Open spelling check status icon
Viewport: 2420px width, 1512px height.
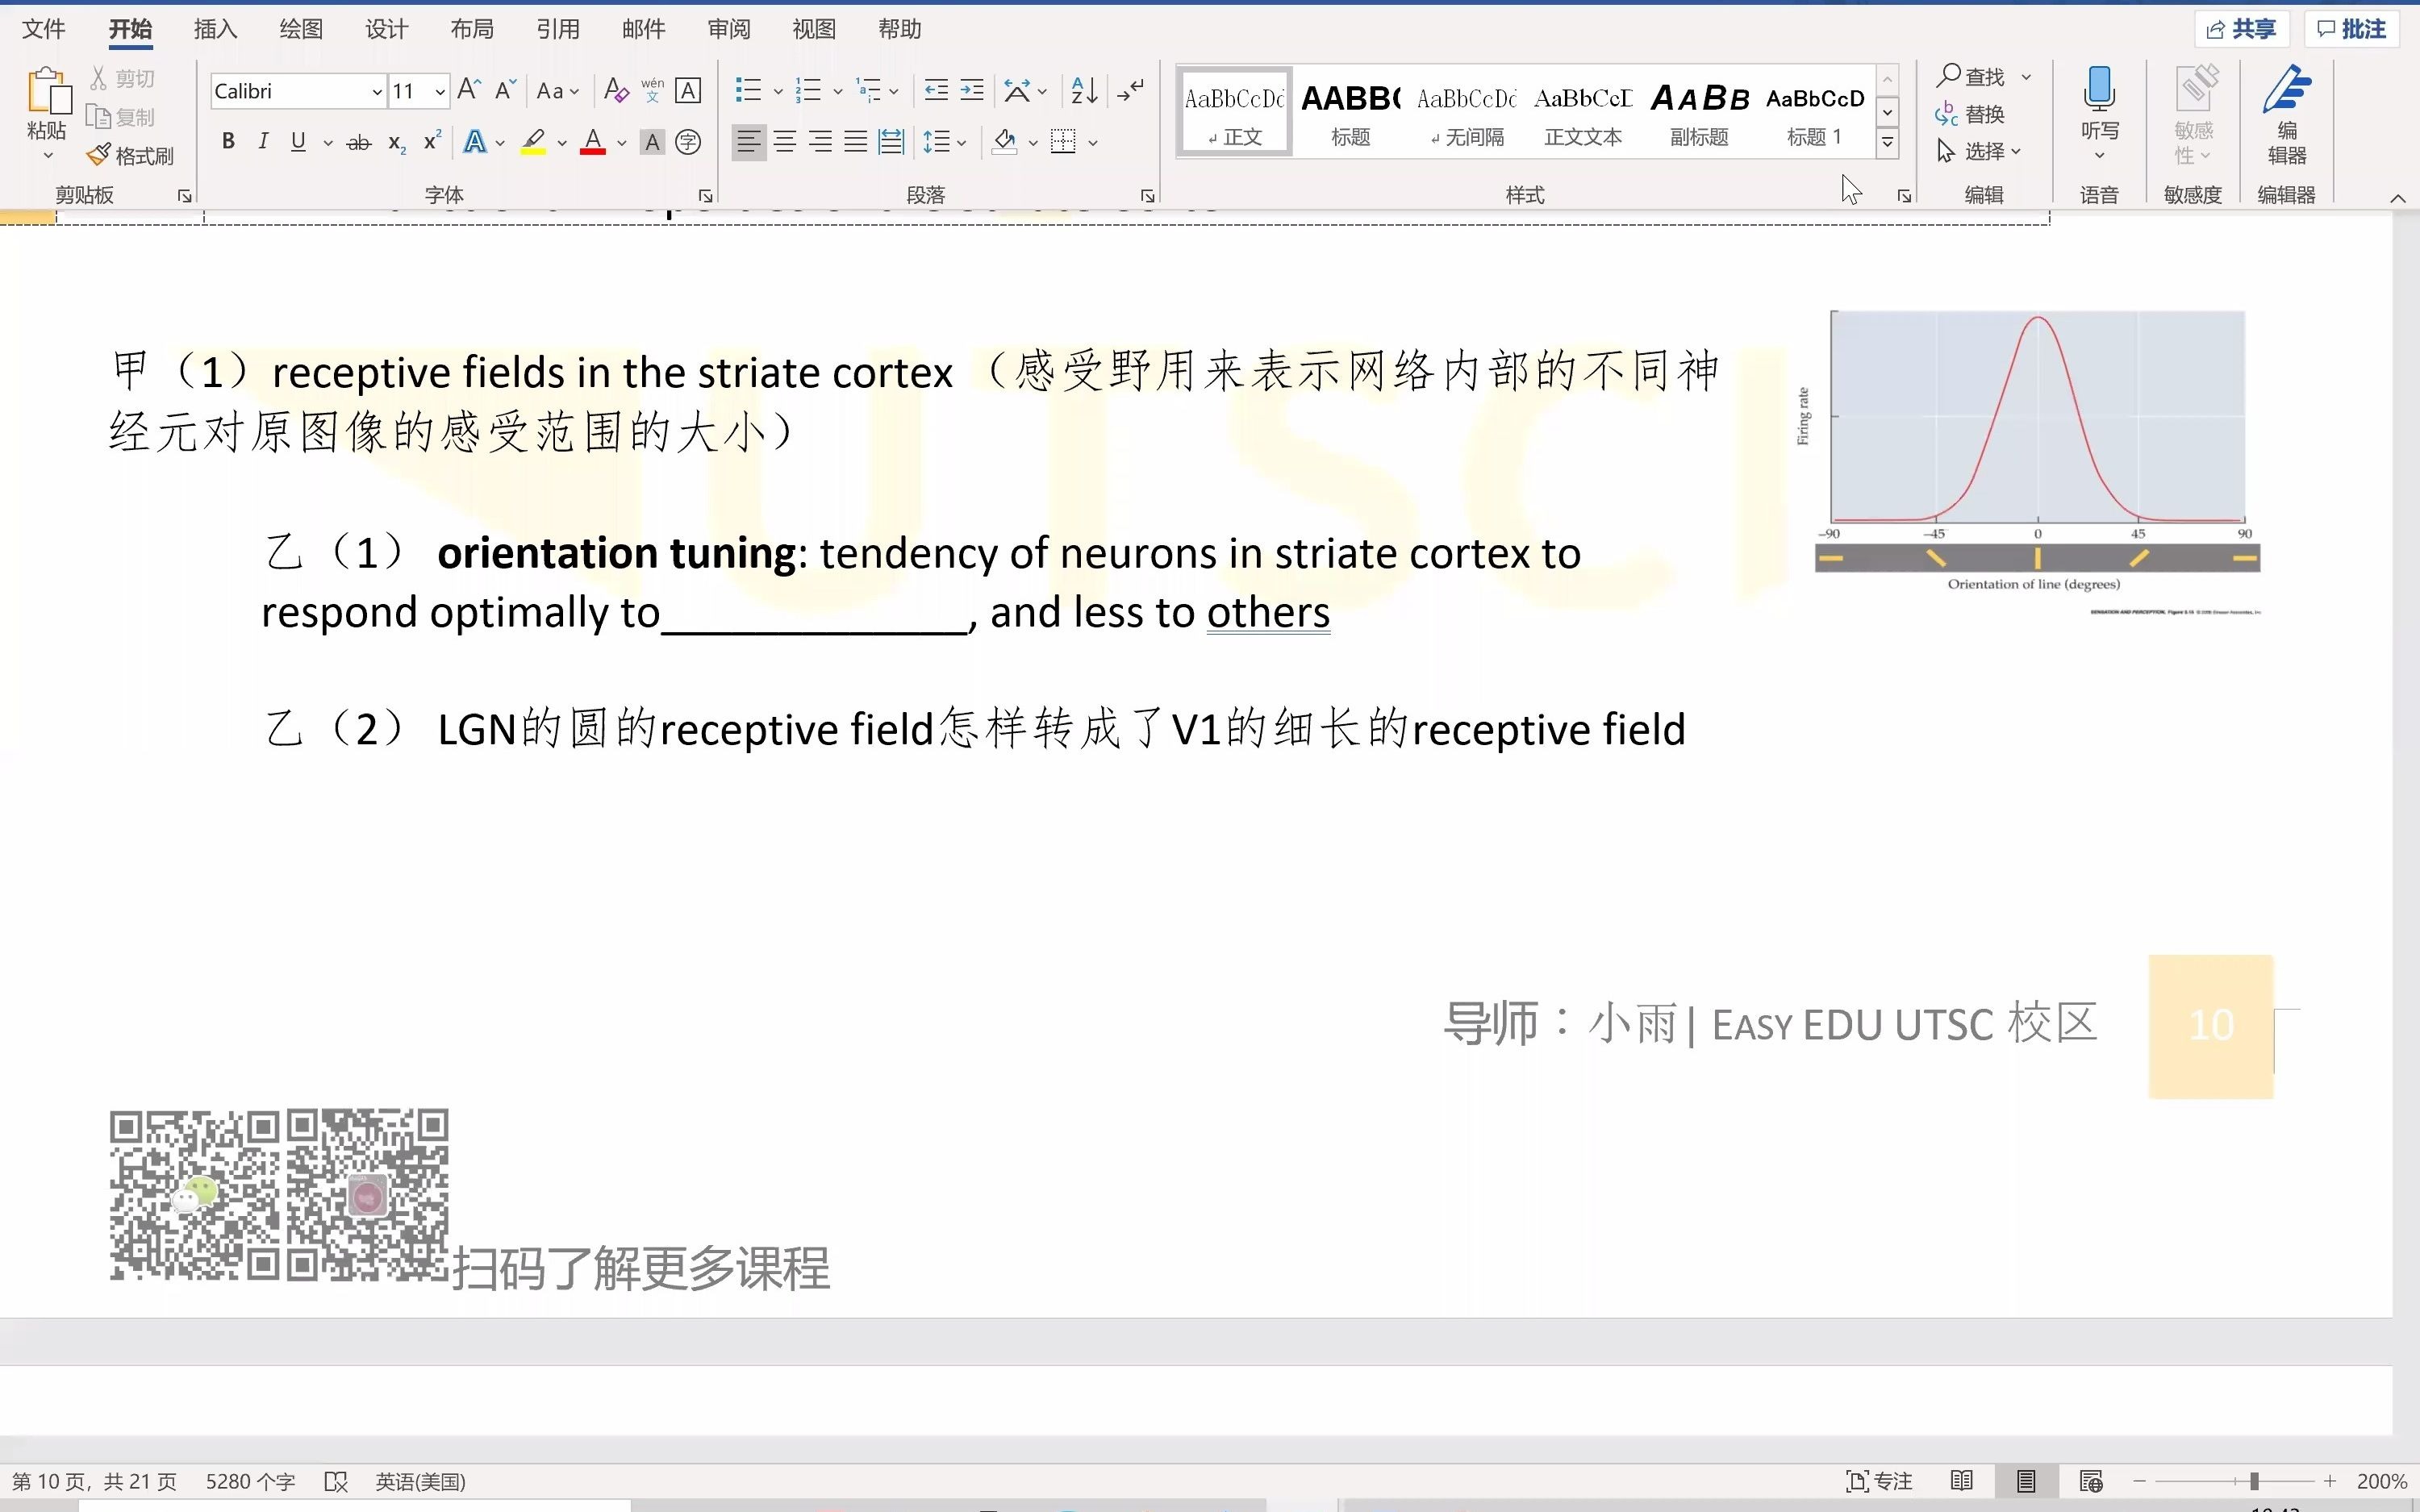coord(336,1481)
